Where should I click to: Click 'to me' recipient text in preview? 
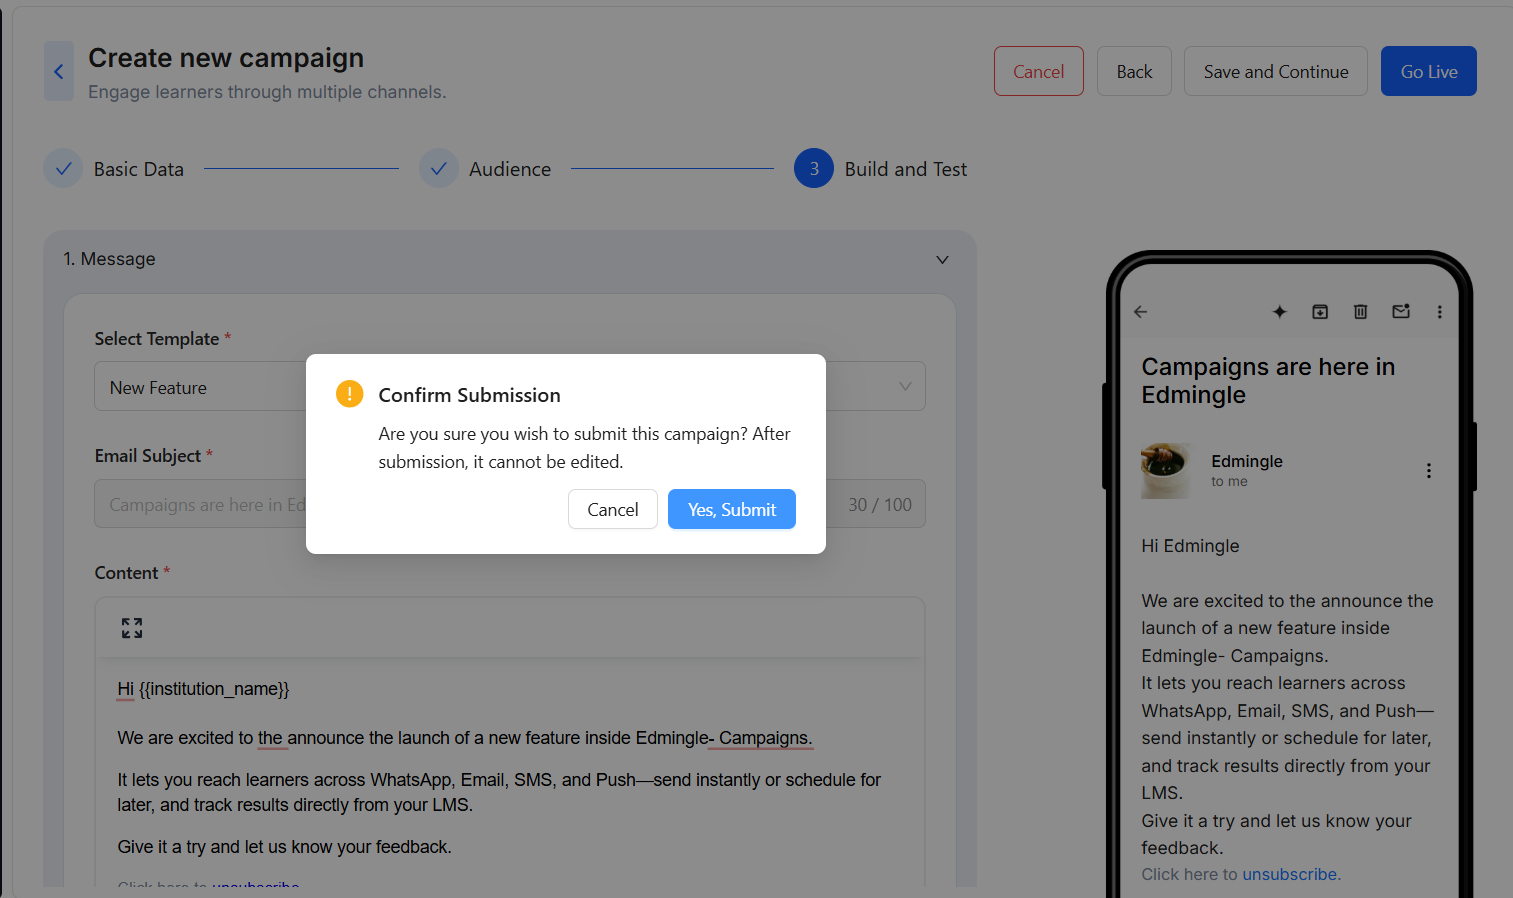(x=1229, y=481)
